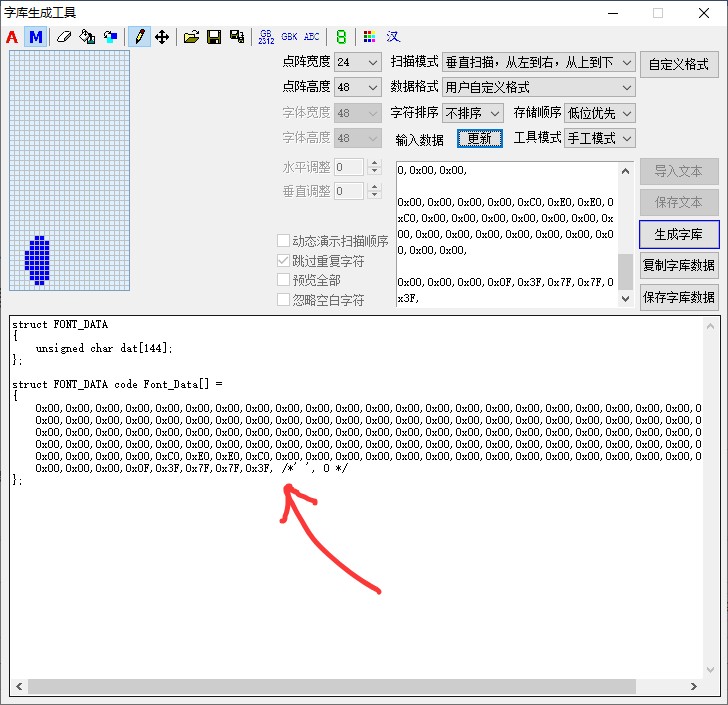Activate the move arrows tool

pos(162,37)
